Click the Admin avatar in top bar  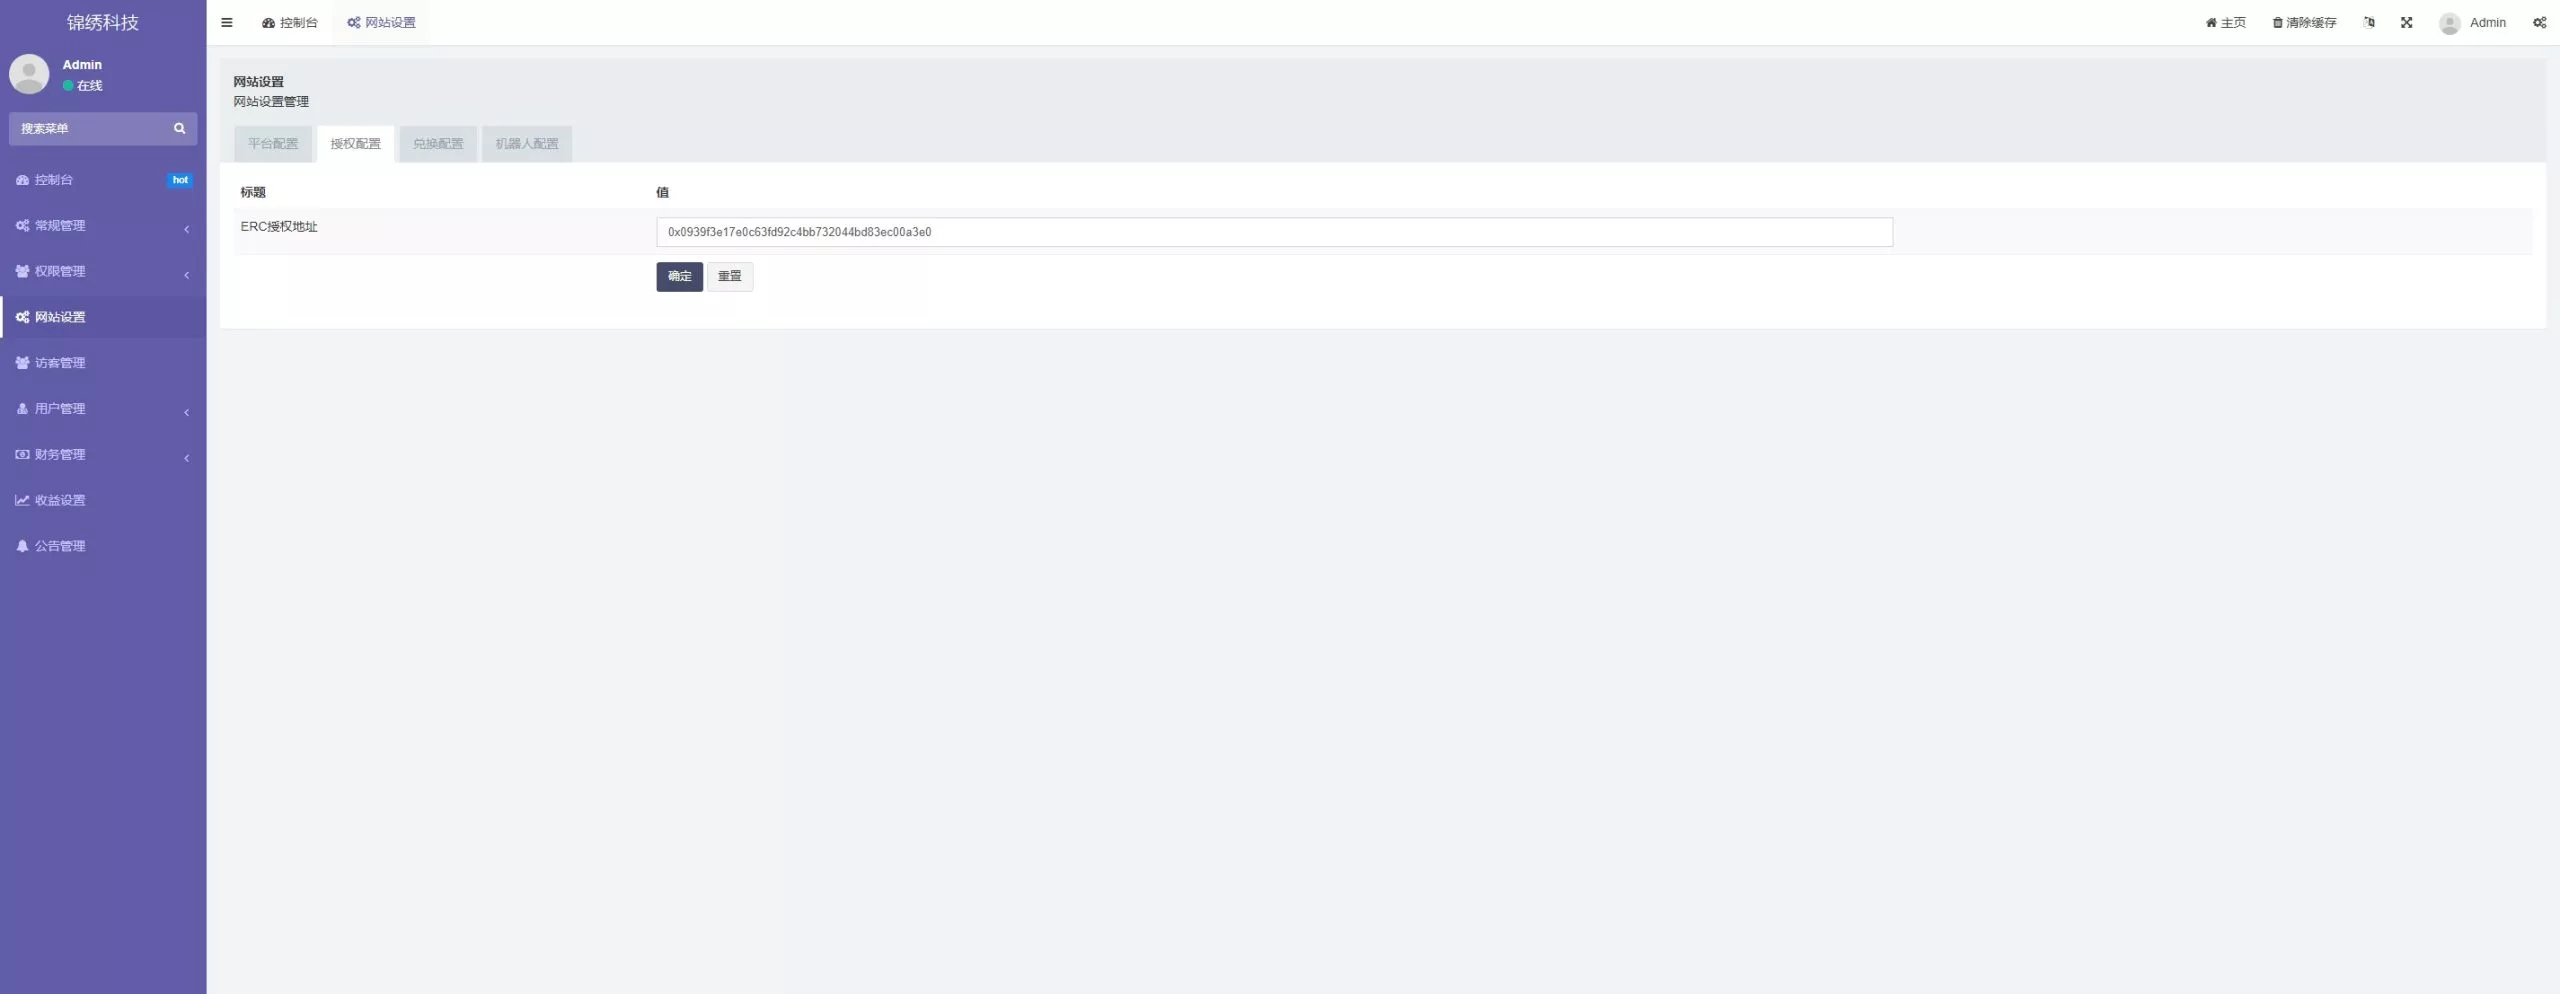point(2449,24)
